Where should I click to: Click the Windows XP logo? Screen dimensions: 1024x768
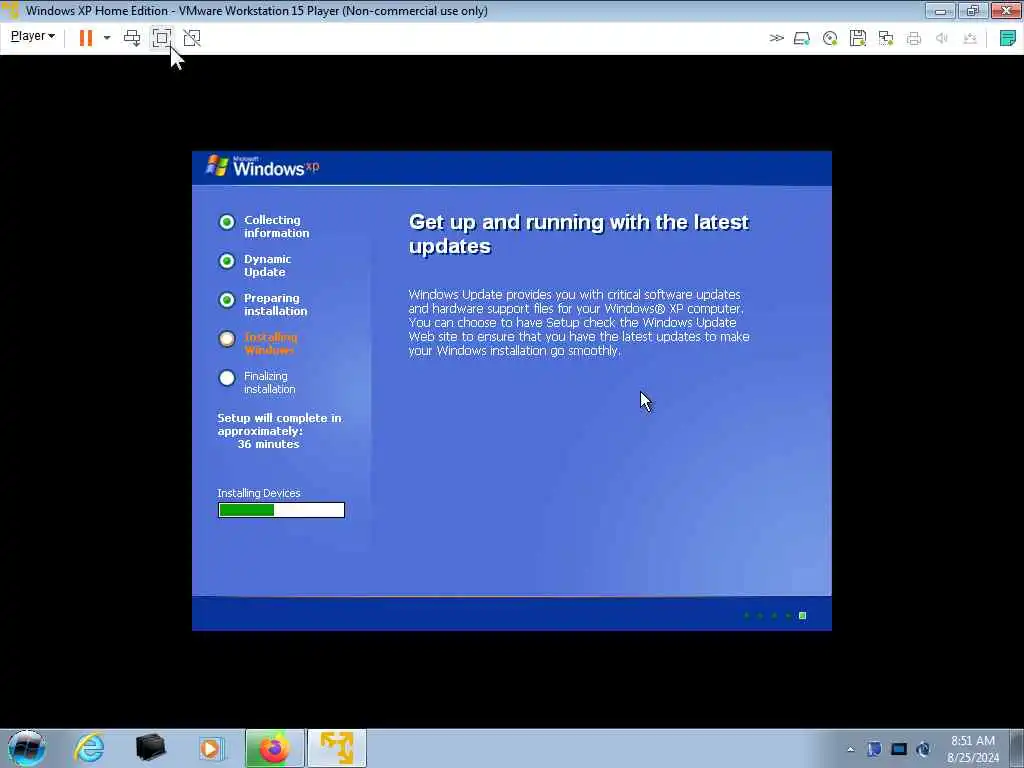pyautogui.click(x=263, y=167)
